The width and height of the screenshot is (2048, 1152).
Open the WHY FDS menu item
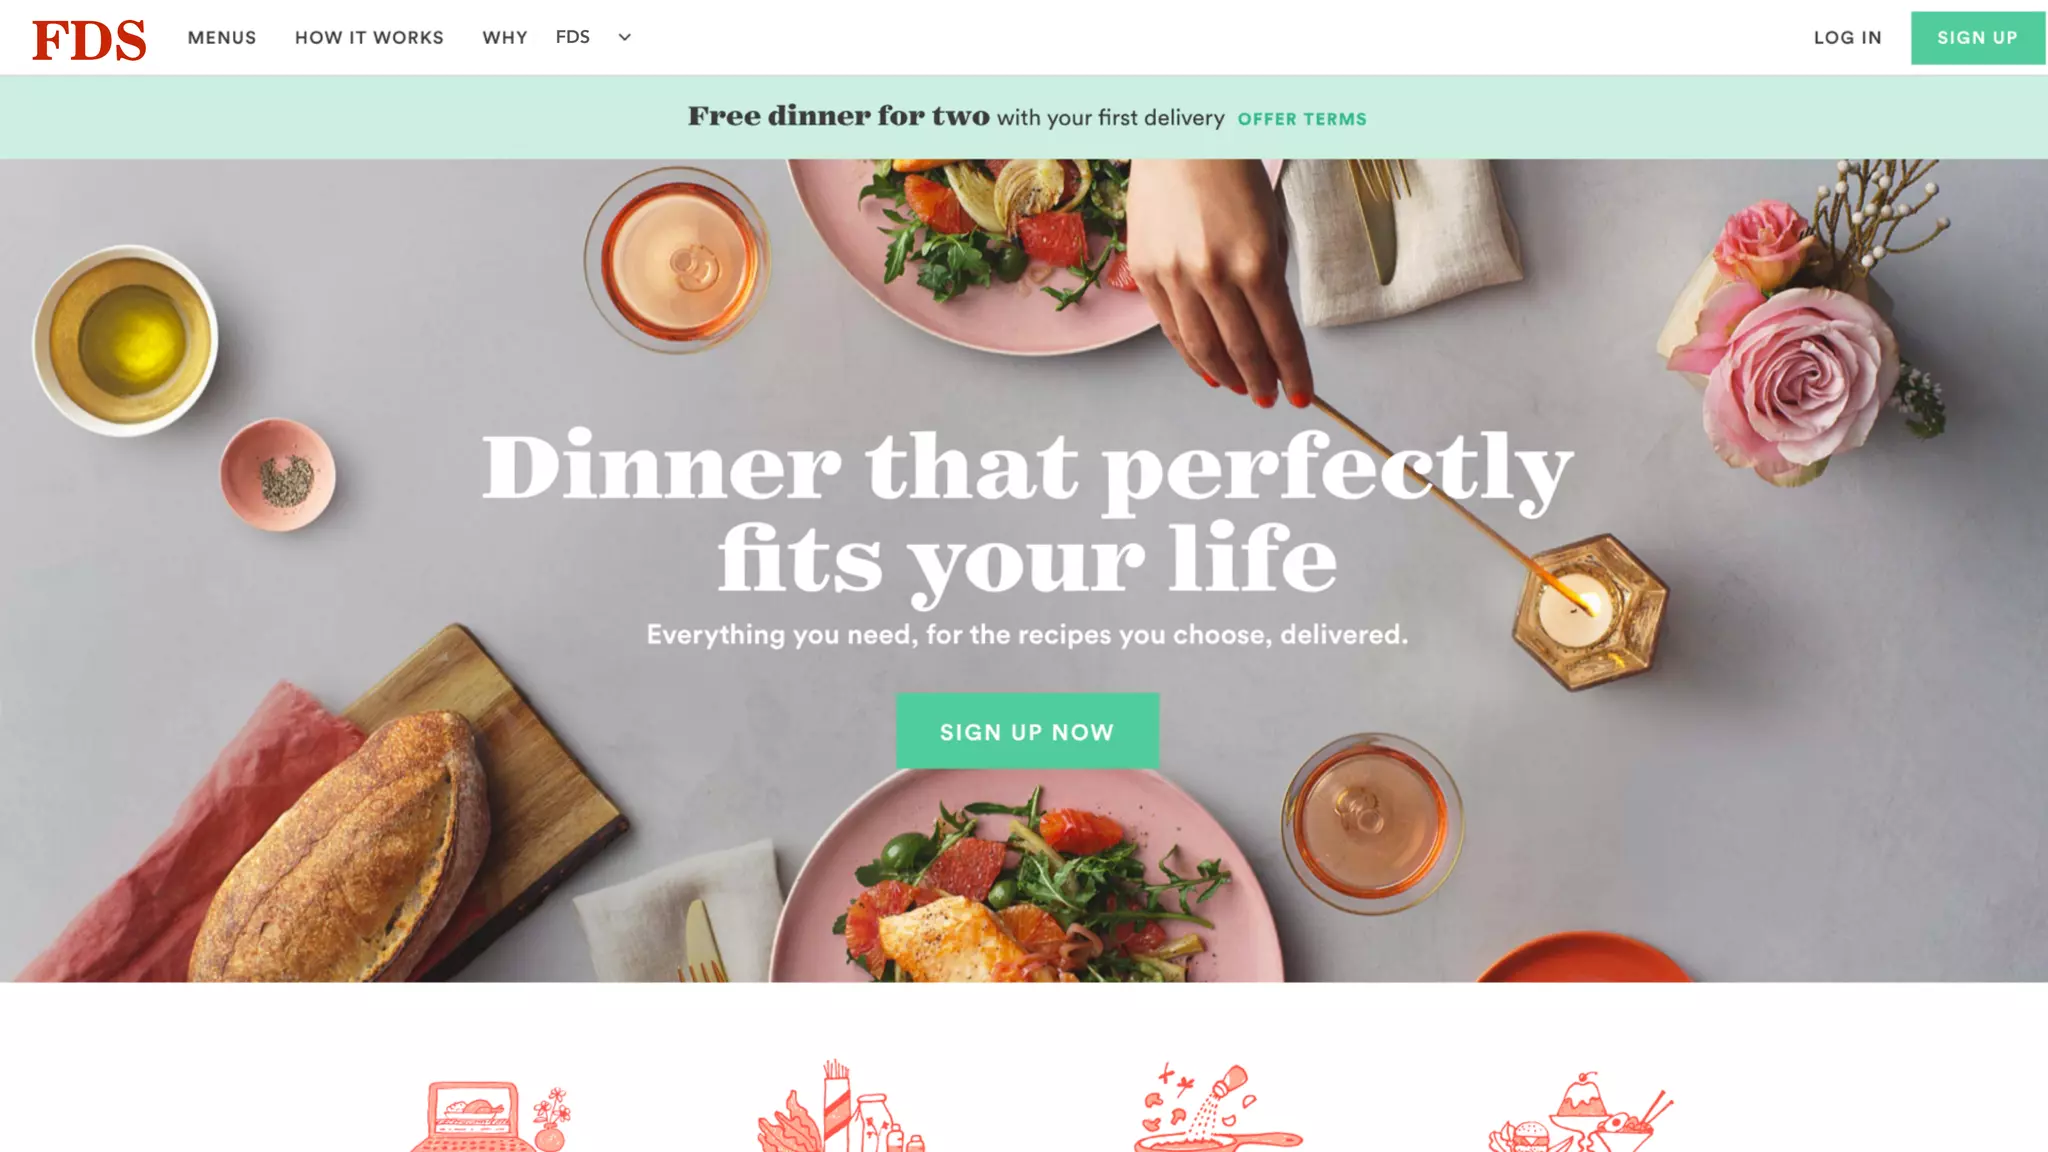(x=536, y=37)
